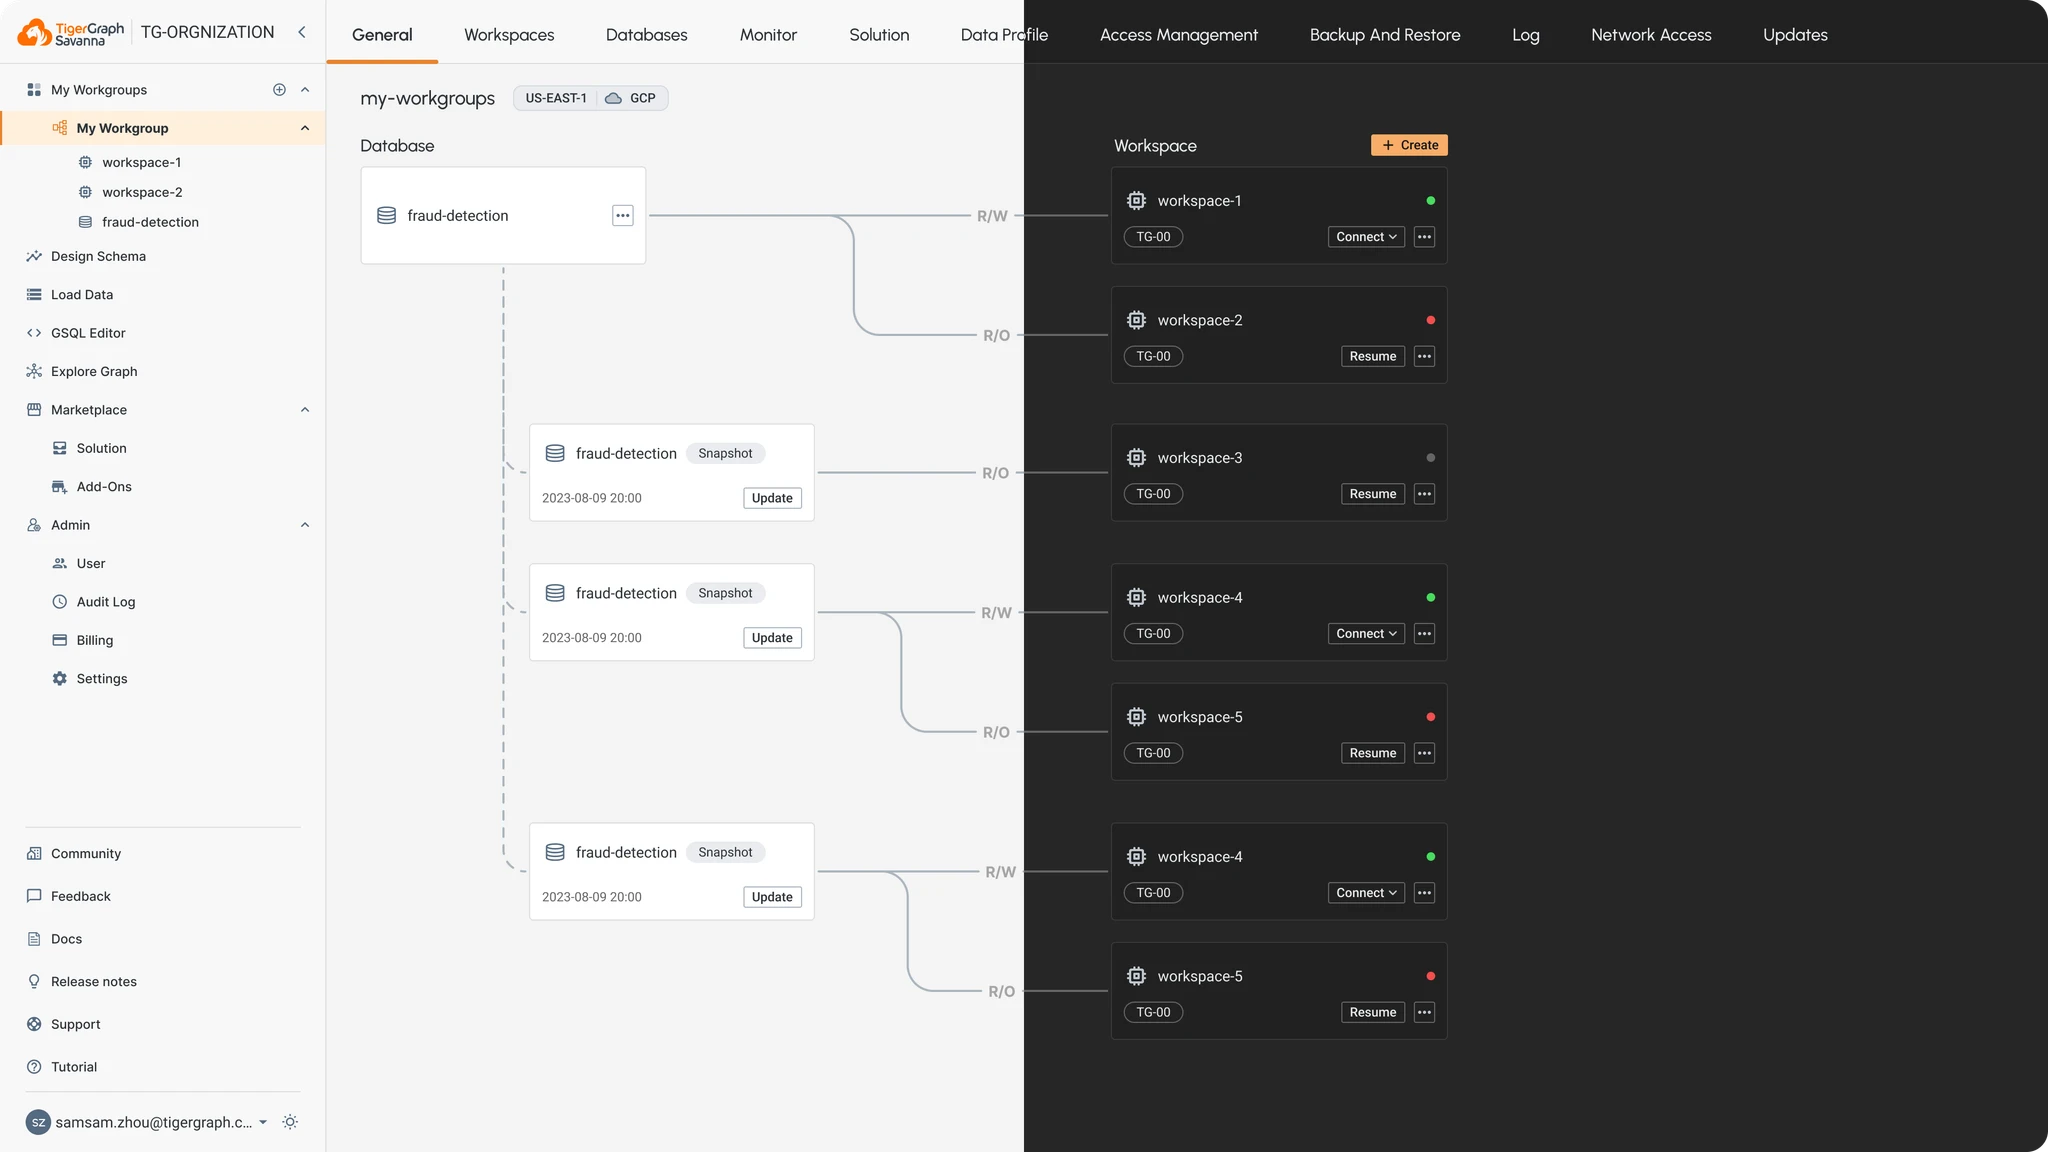The width and height of the screenshot is (2048, 1152).
Task: Click the GCP cloud provider badge
Action: [x=632, y=98]
